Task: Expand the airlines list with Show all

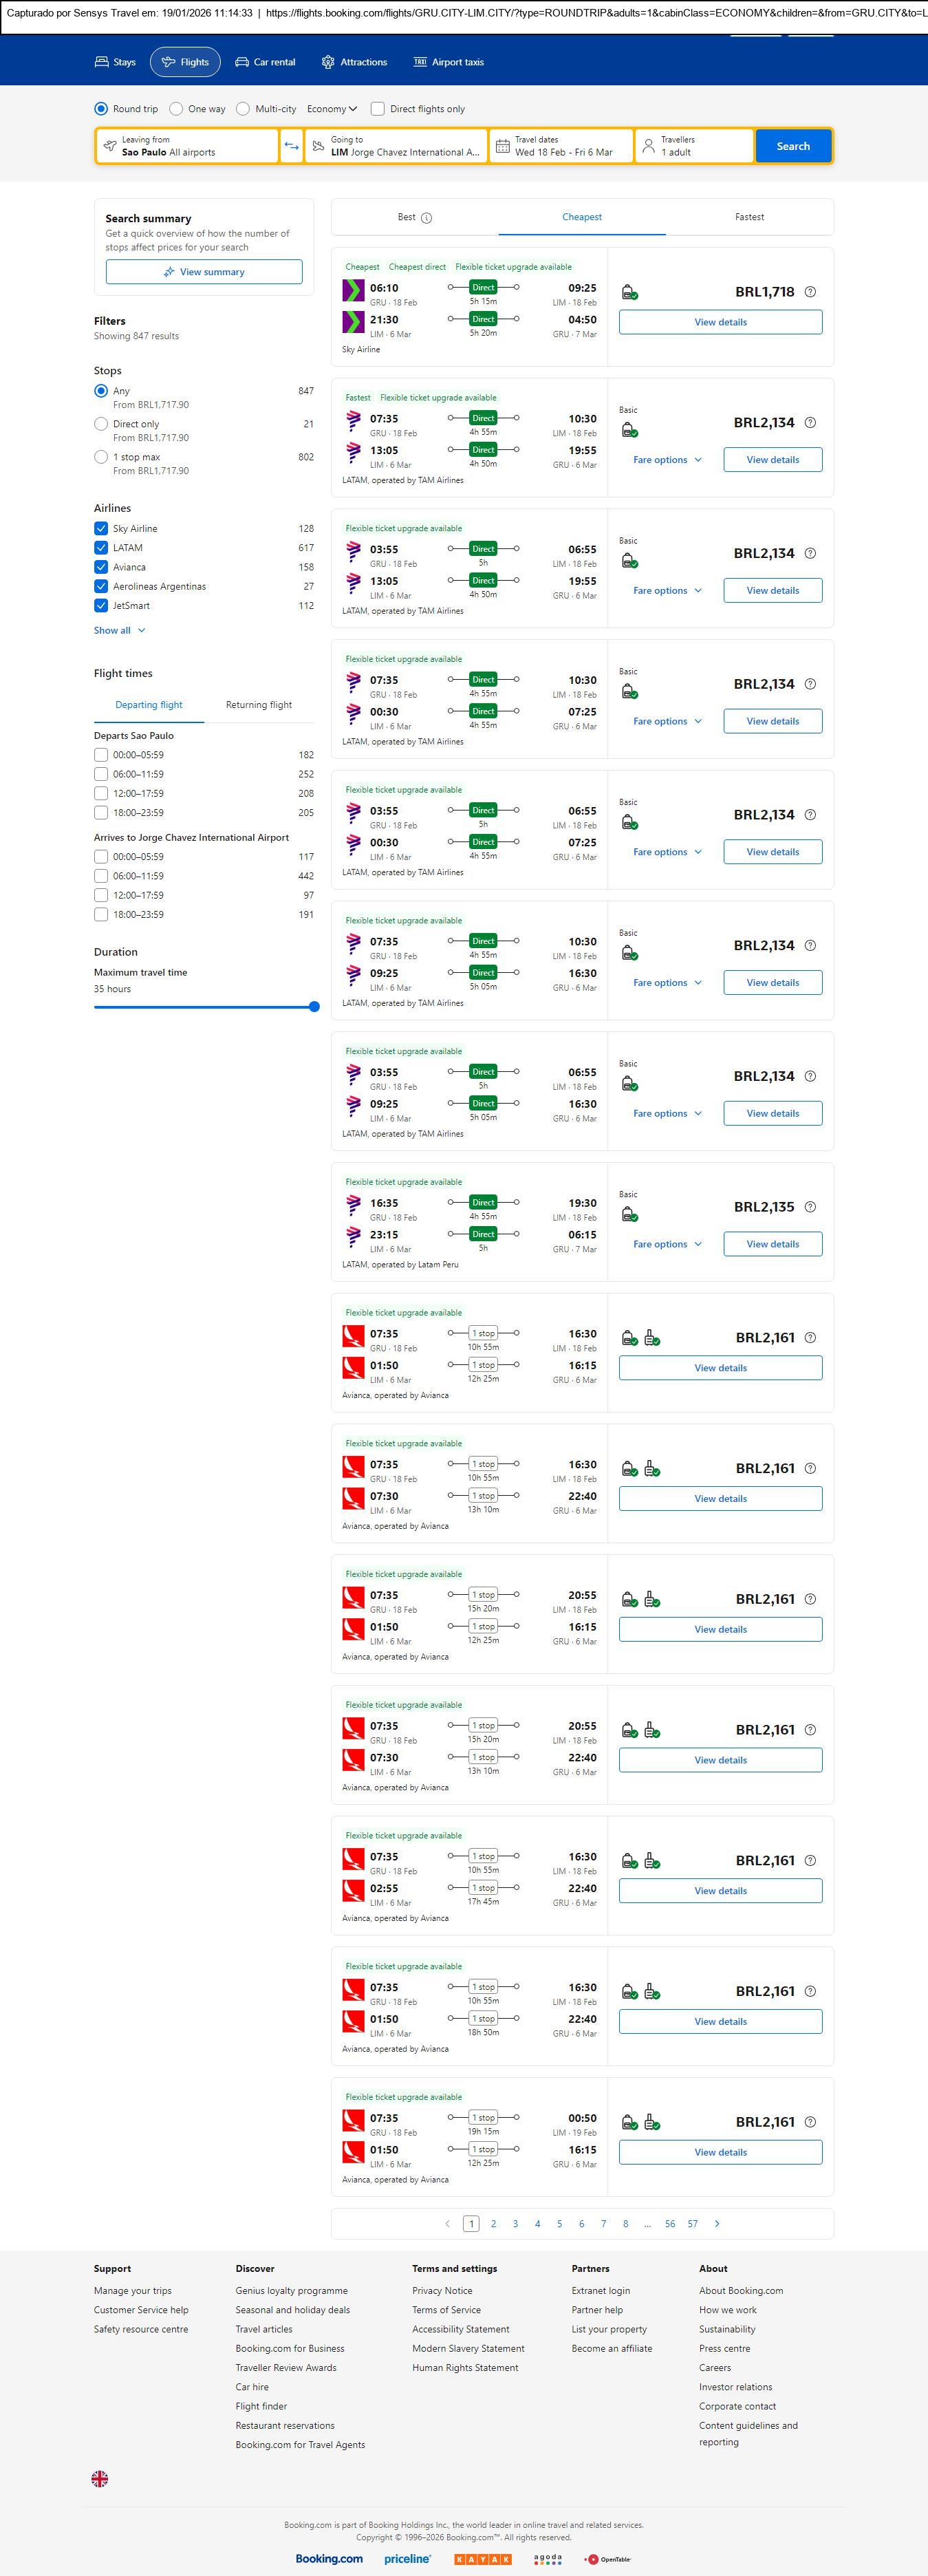Action: point(119,630)
